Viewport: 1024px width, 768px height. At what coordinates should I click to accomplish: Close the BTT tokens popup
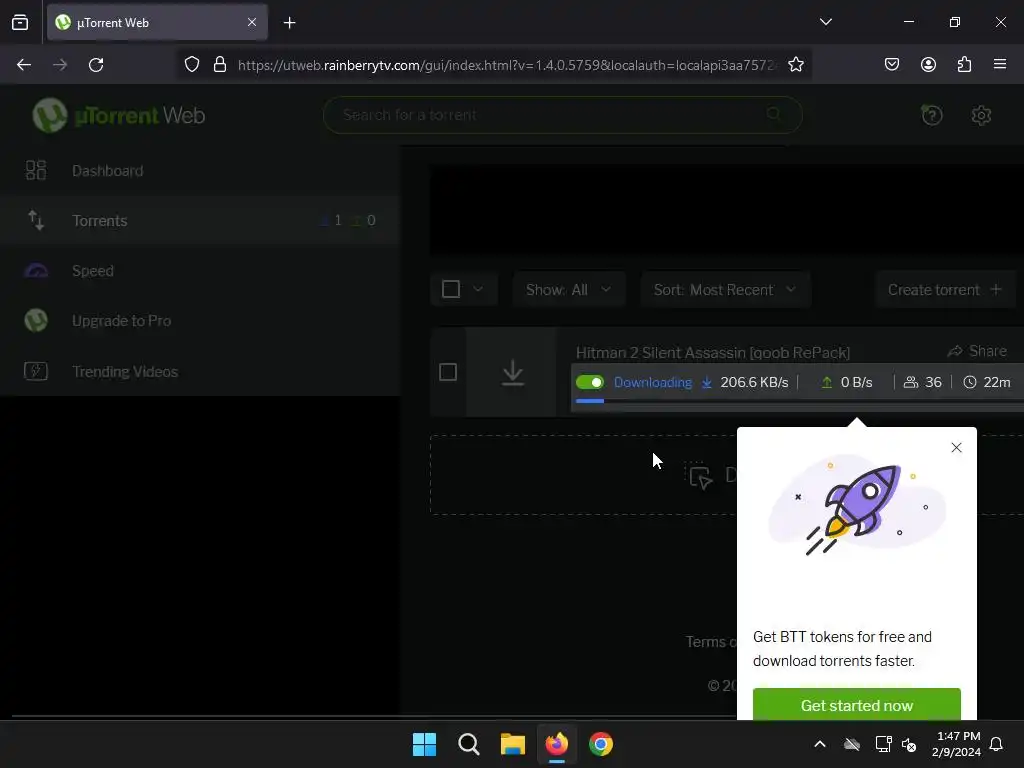(x=956, y=447)
